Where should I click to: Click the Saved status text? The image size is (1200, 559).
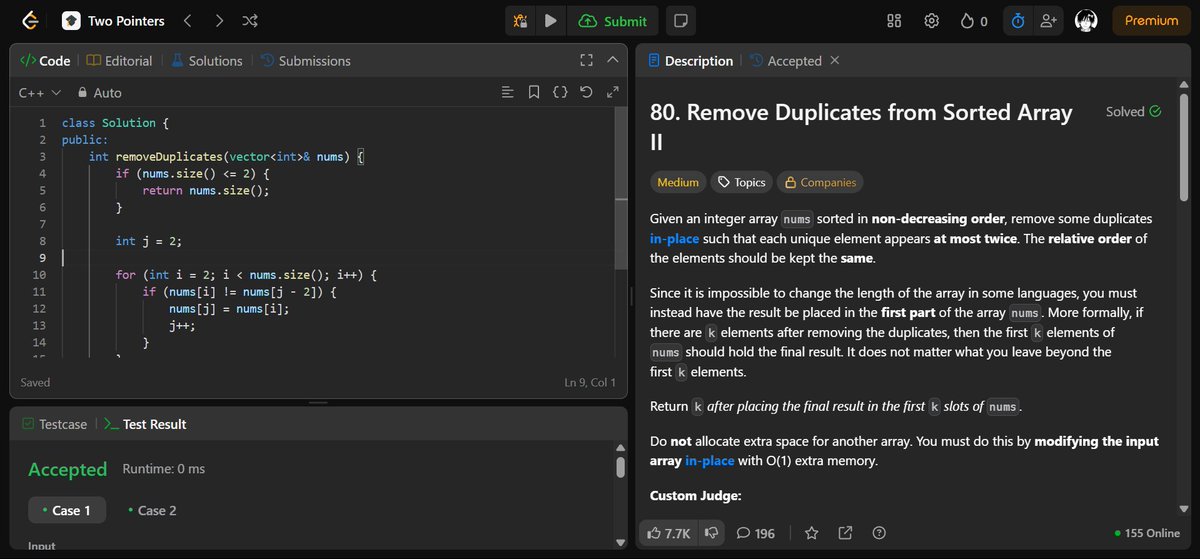(35, 382)
